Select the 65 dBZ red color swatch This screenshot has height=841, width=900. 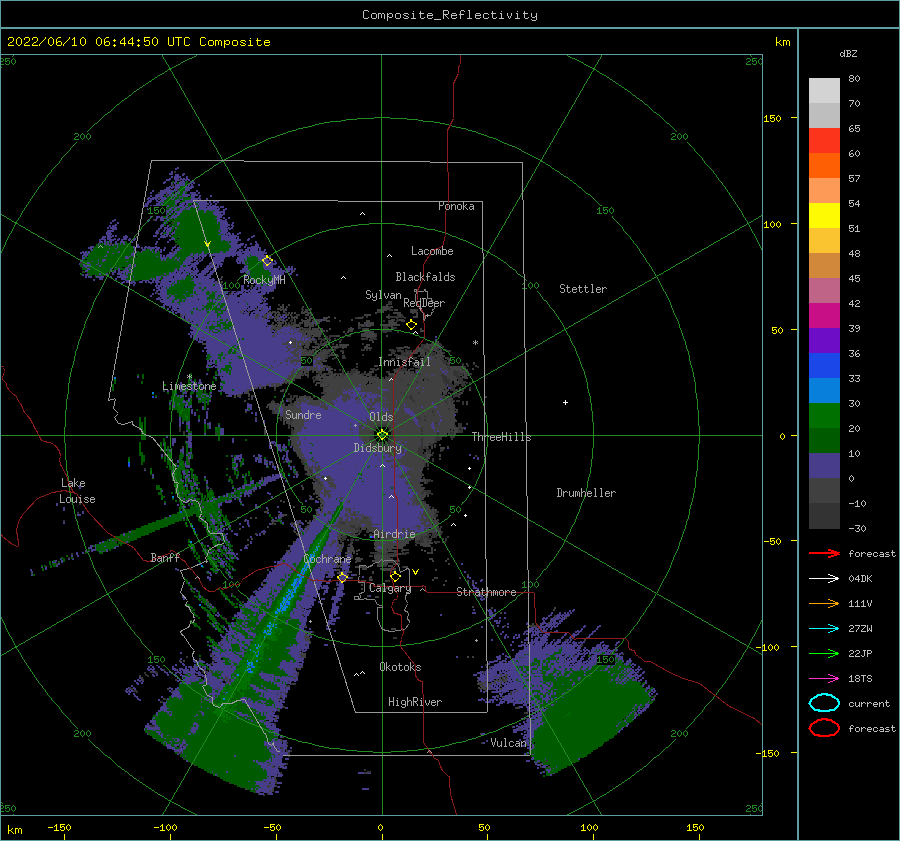(824, 140)
